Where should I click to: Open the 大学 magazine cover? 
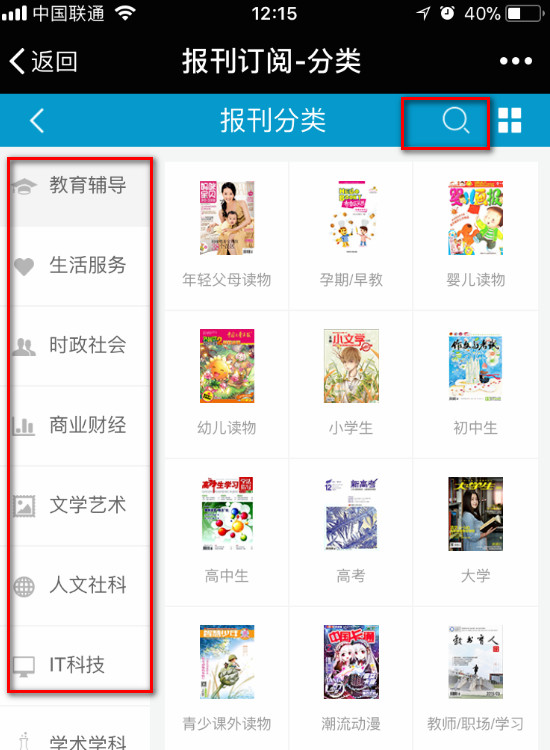pos(475,514)
